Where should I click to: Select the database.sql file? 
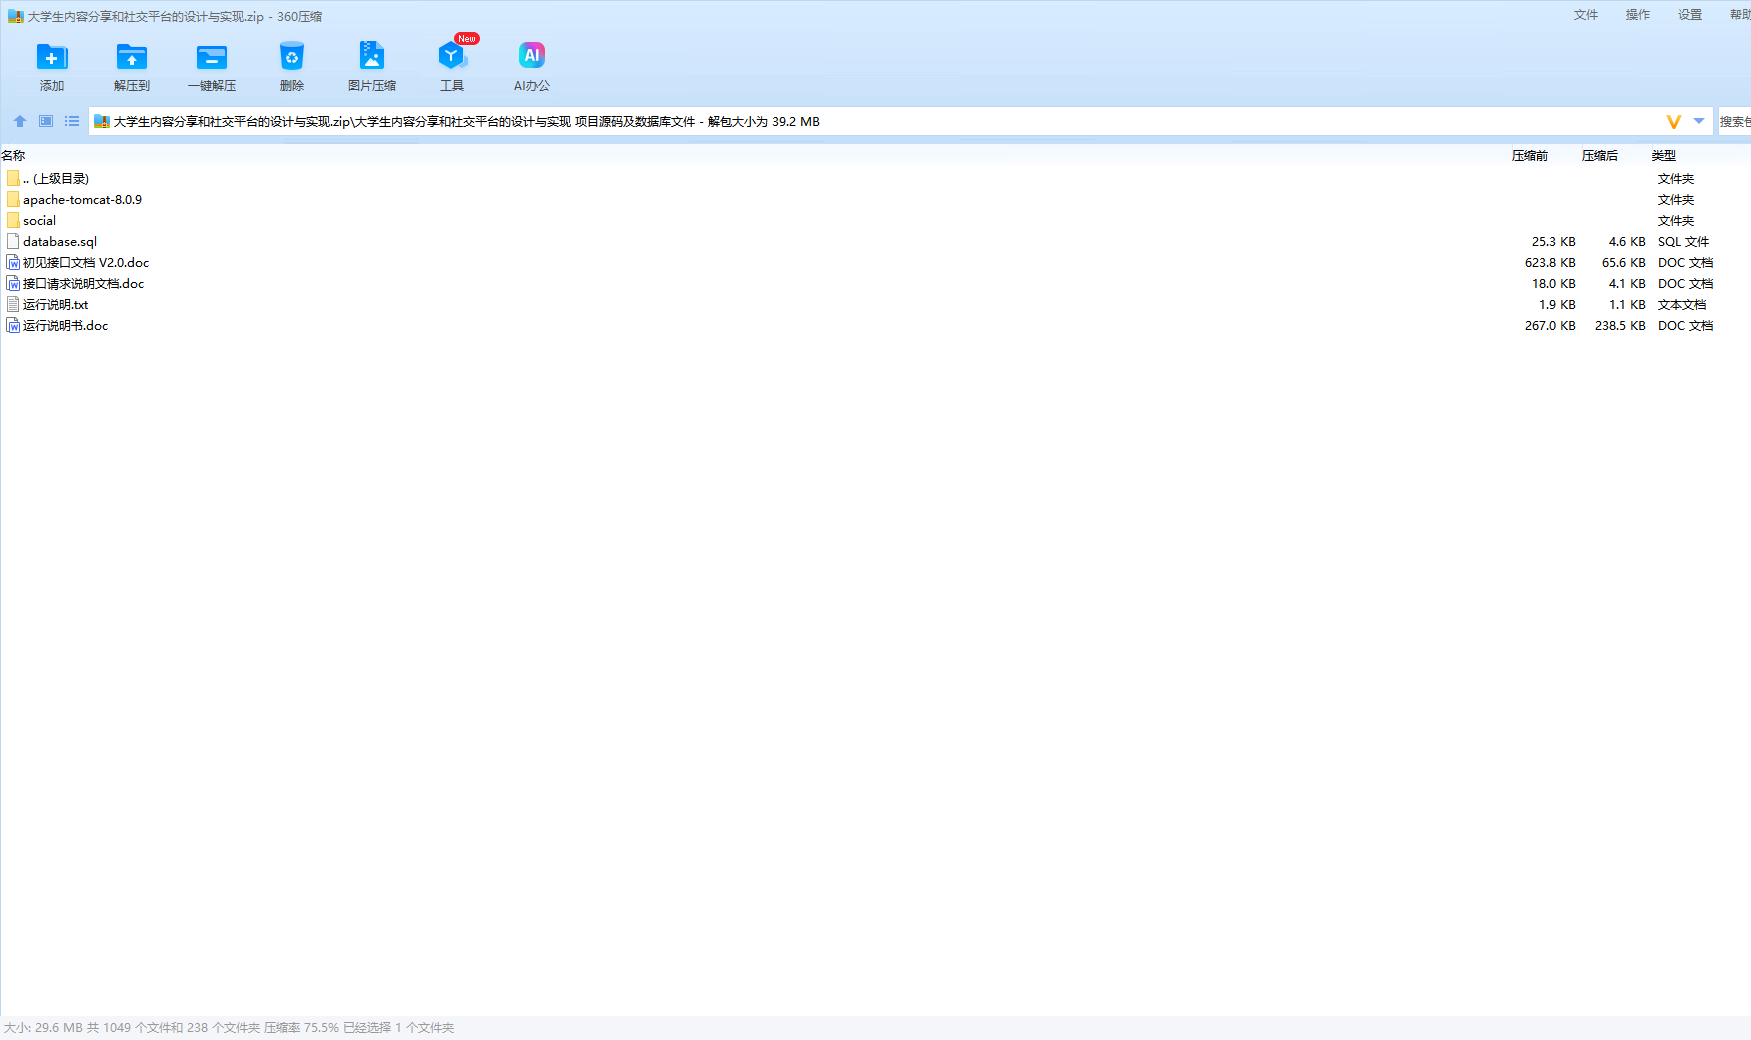tap(60, 242)
